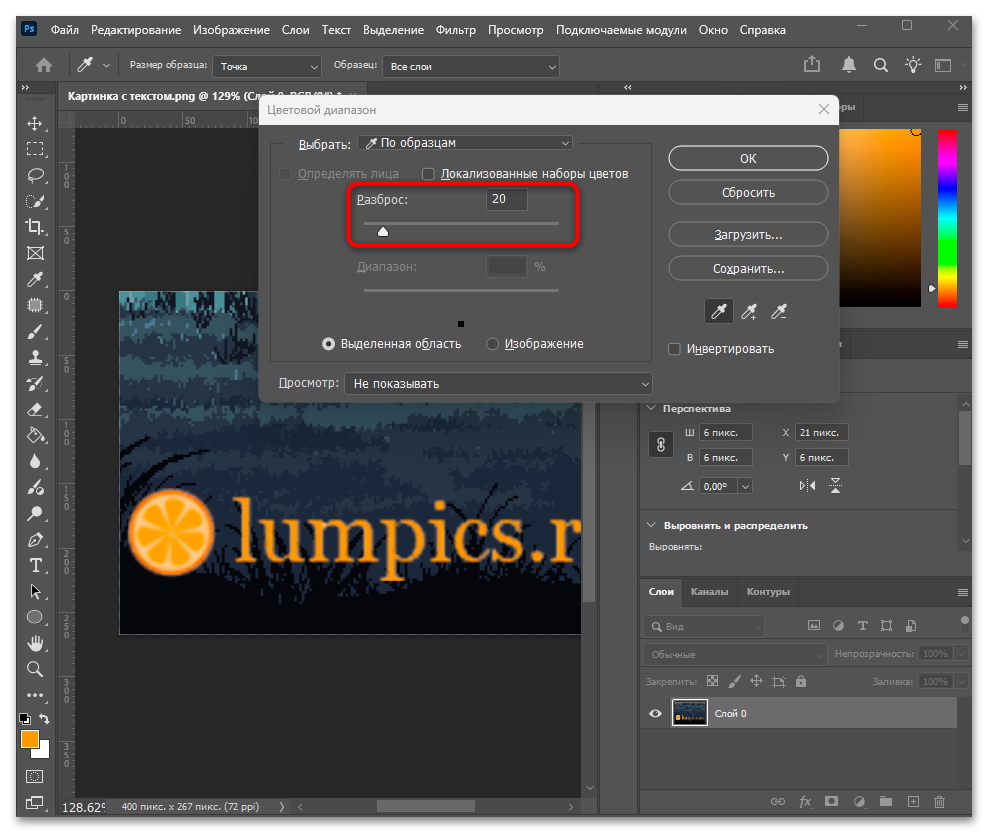This screenshot has height=833, width=988.
Task: Click the Share icon in options bar
Action: [812, 64]
